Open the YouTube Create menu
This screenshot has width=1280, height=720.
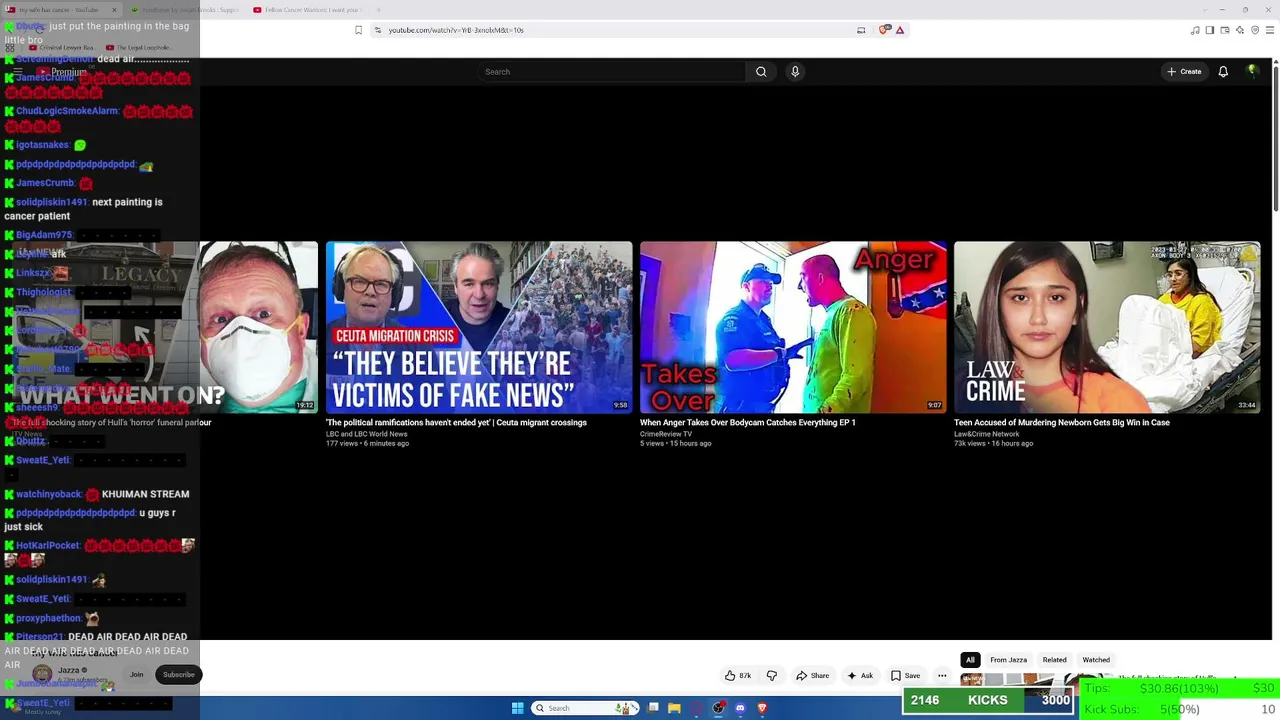pos(1184,72)
